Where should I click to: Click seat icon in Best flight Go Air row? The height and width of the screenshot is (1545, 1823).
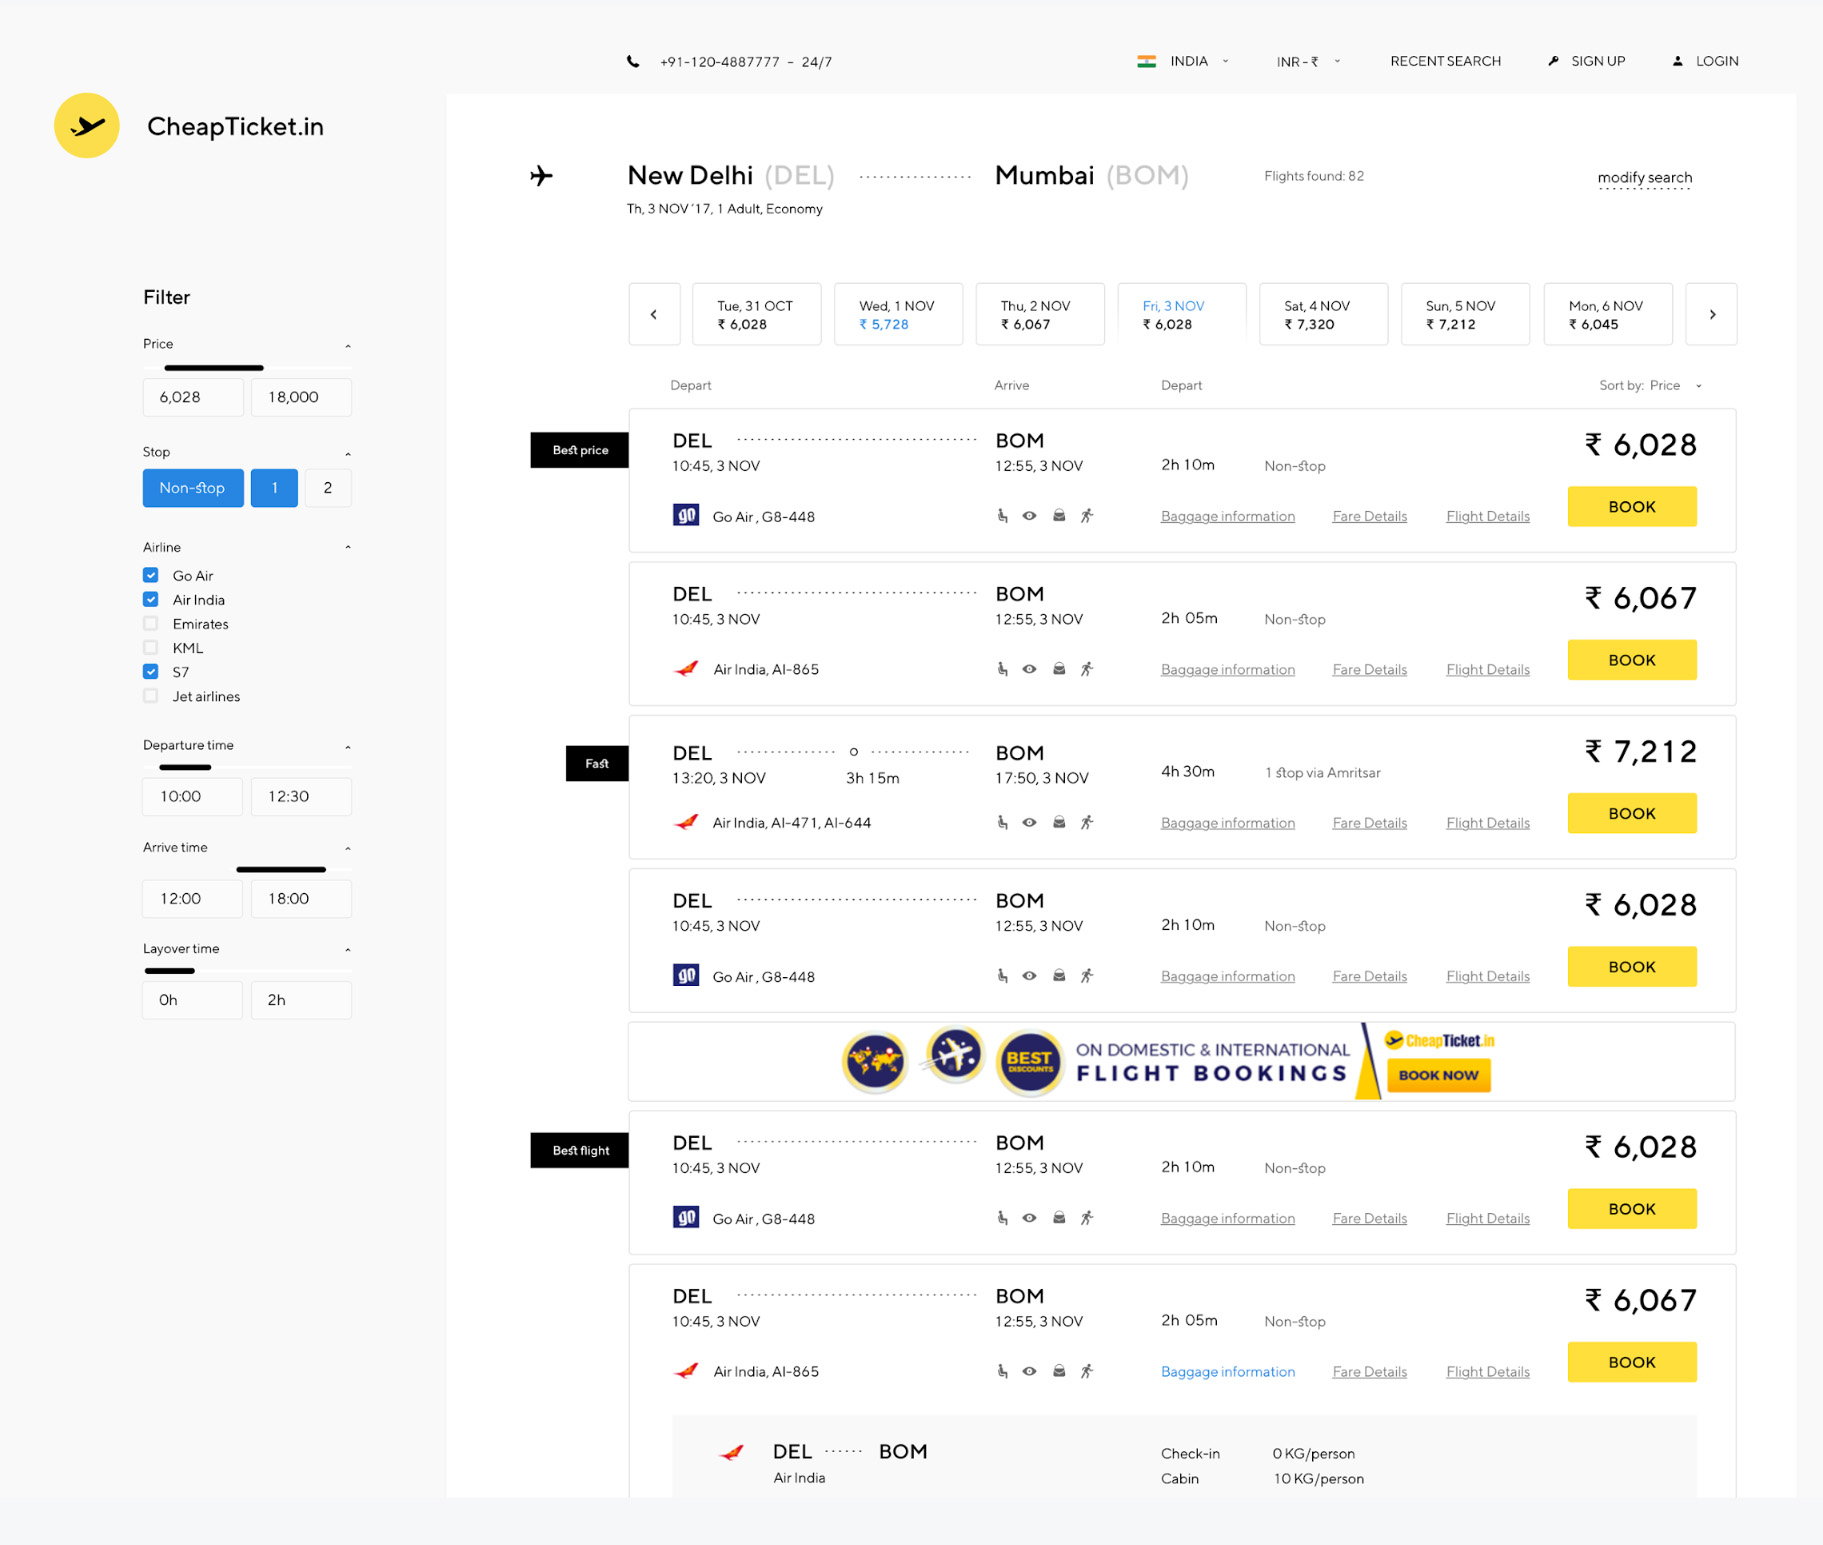[x=1002, y=1218]
